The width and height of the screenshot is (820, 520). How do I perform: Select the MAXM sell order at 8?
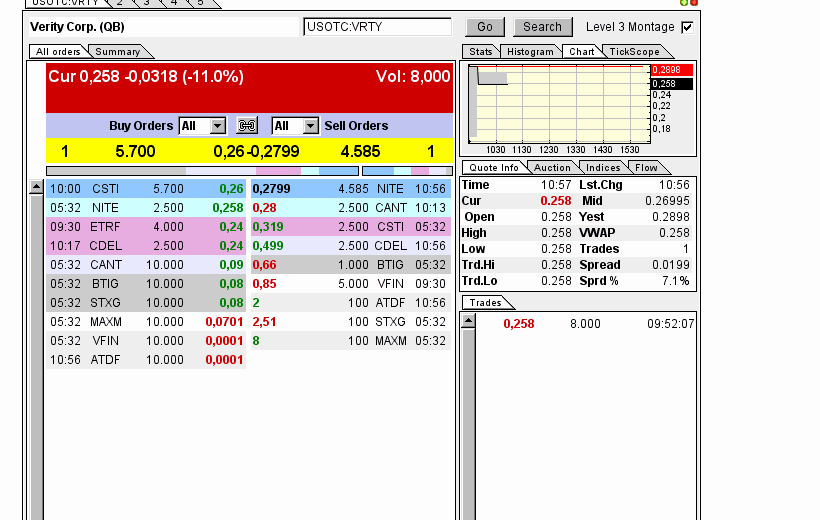pyautogui.click(x=351, y=341)
